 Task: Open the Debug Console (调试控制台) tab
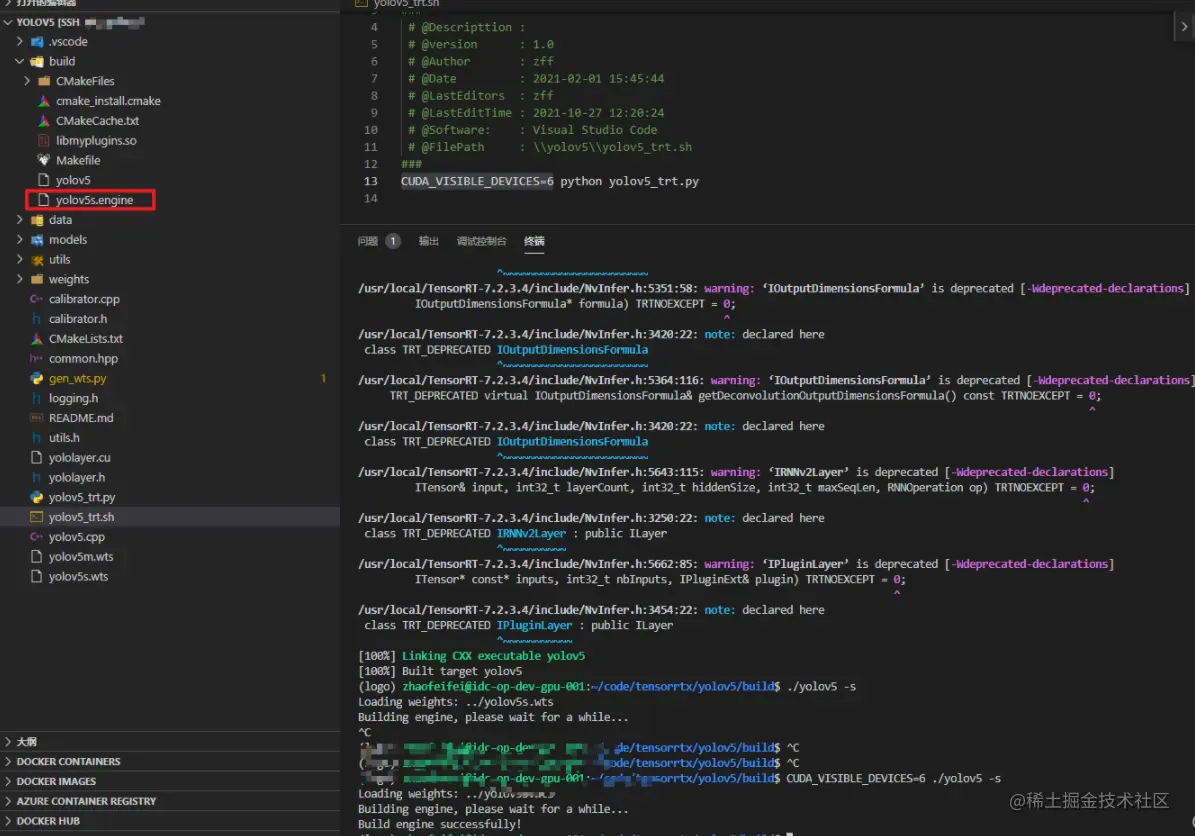click(481, 241)
